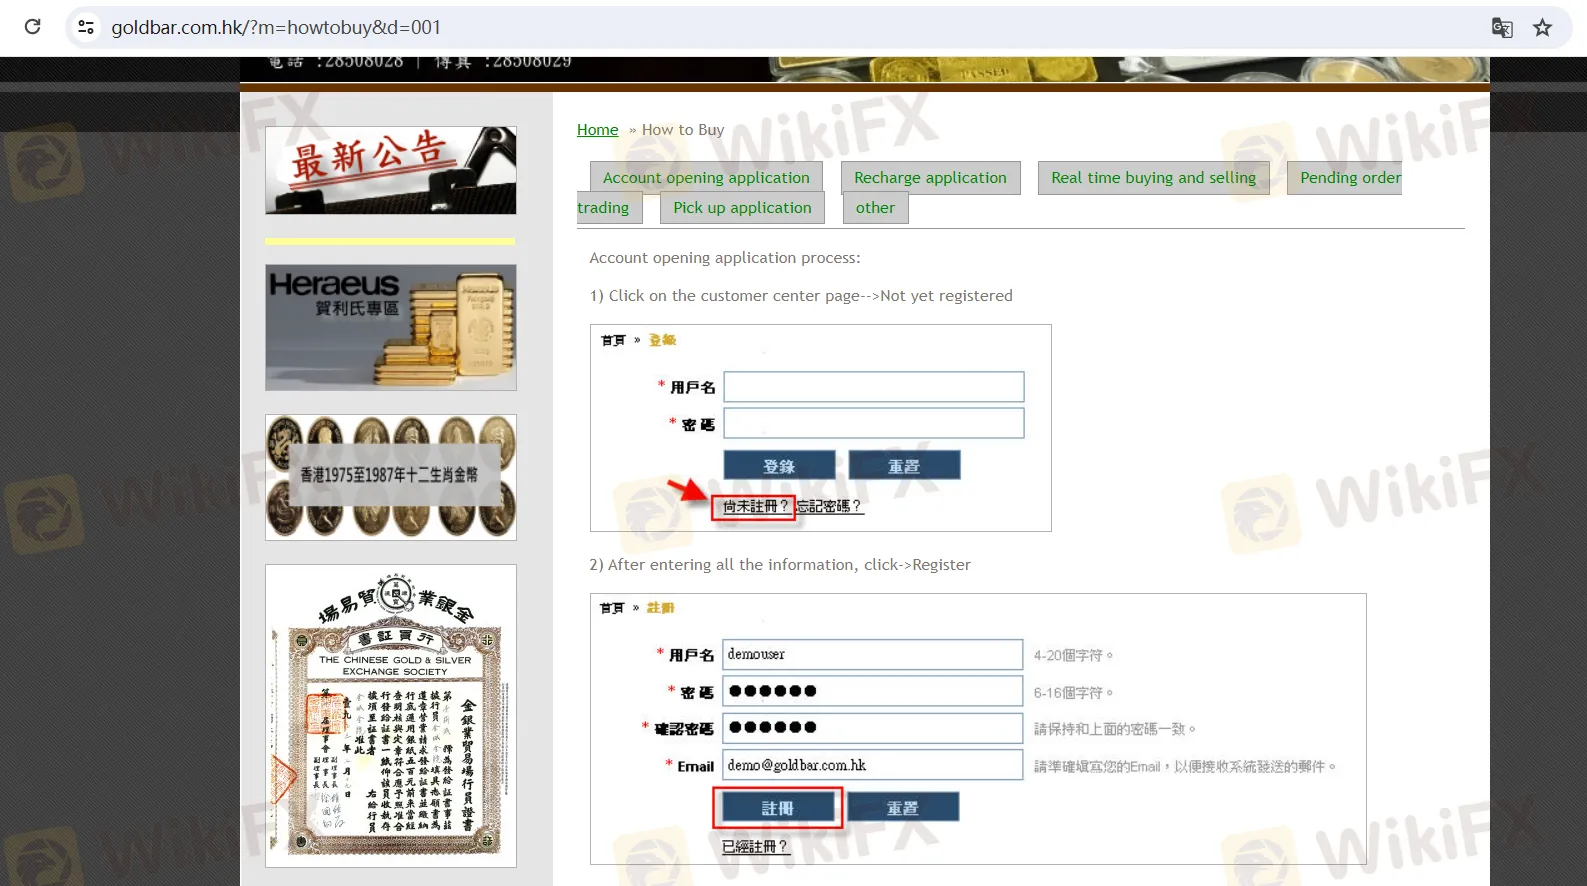
Task: Open the other tab
Action: [875, 208]
